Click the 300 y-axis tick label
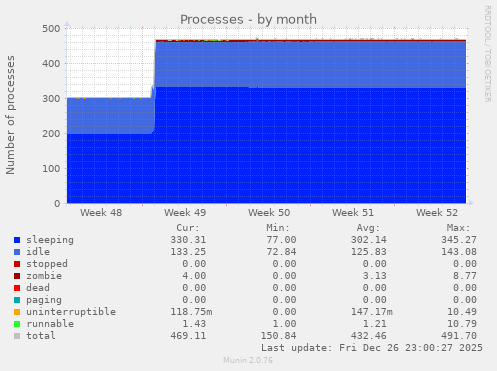The width and height of the screenshot is (497, 371). tap(51, 99)
